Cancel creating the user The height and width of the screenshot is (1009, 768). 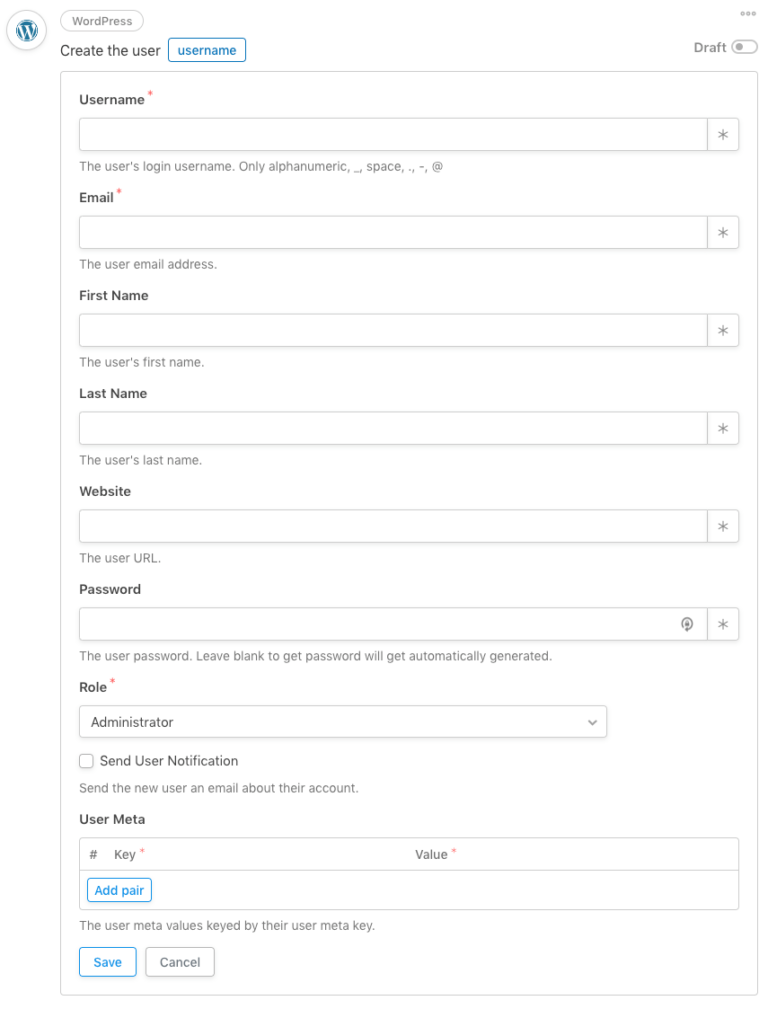pos(180,962)
